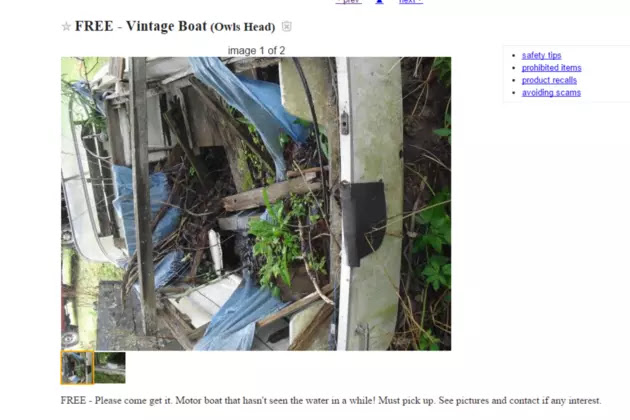
Task: Star this Vintage Boat posting as favorite
Action: click(66, 27)
